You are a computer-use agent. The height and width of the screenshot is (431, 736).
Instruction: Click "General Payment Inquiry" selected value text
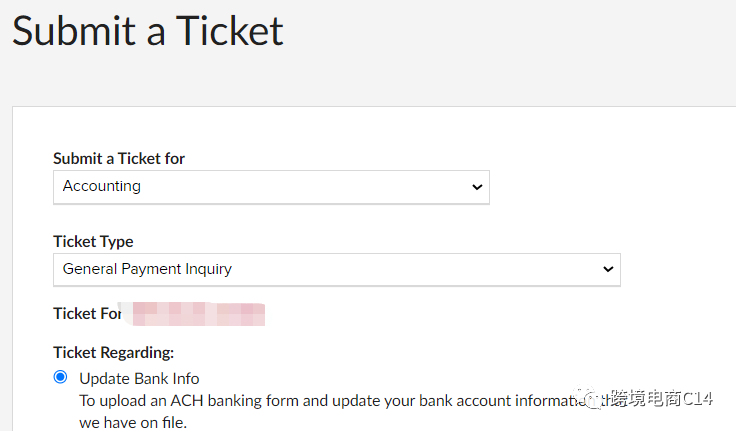(147, 269)
